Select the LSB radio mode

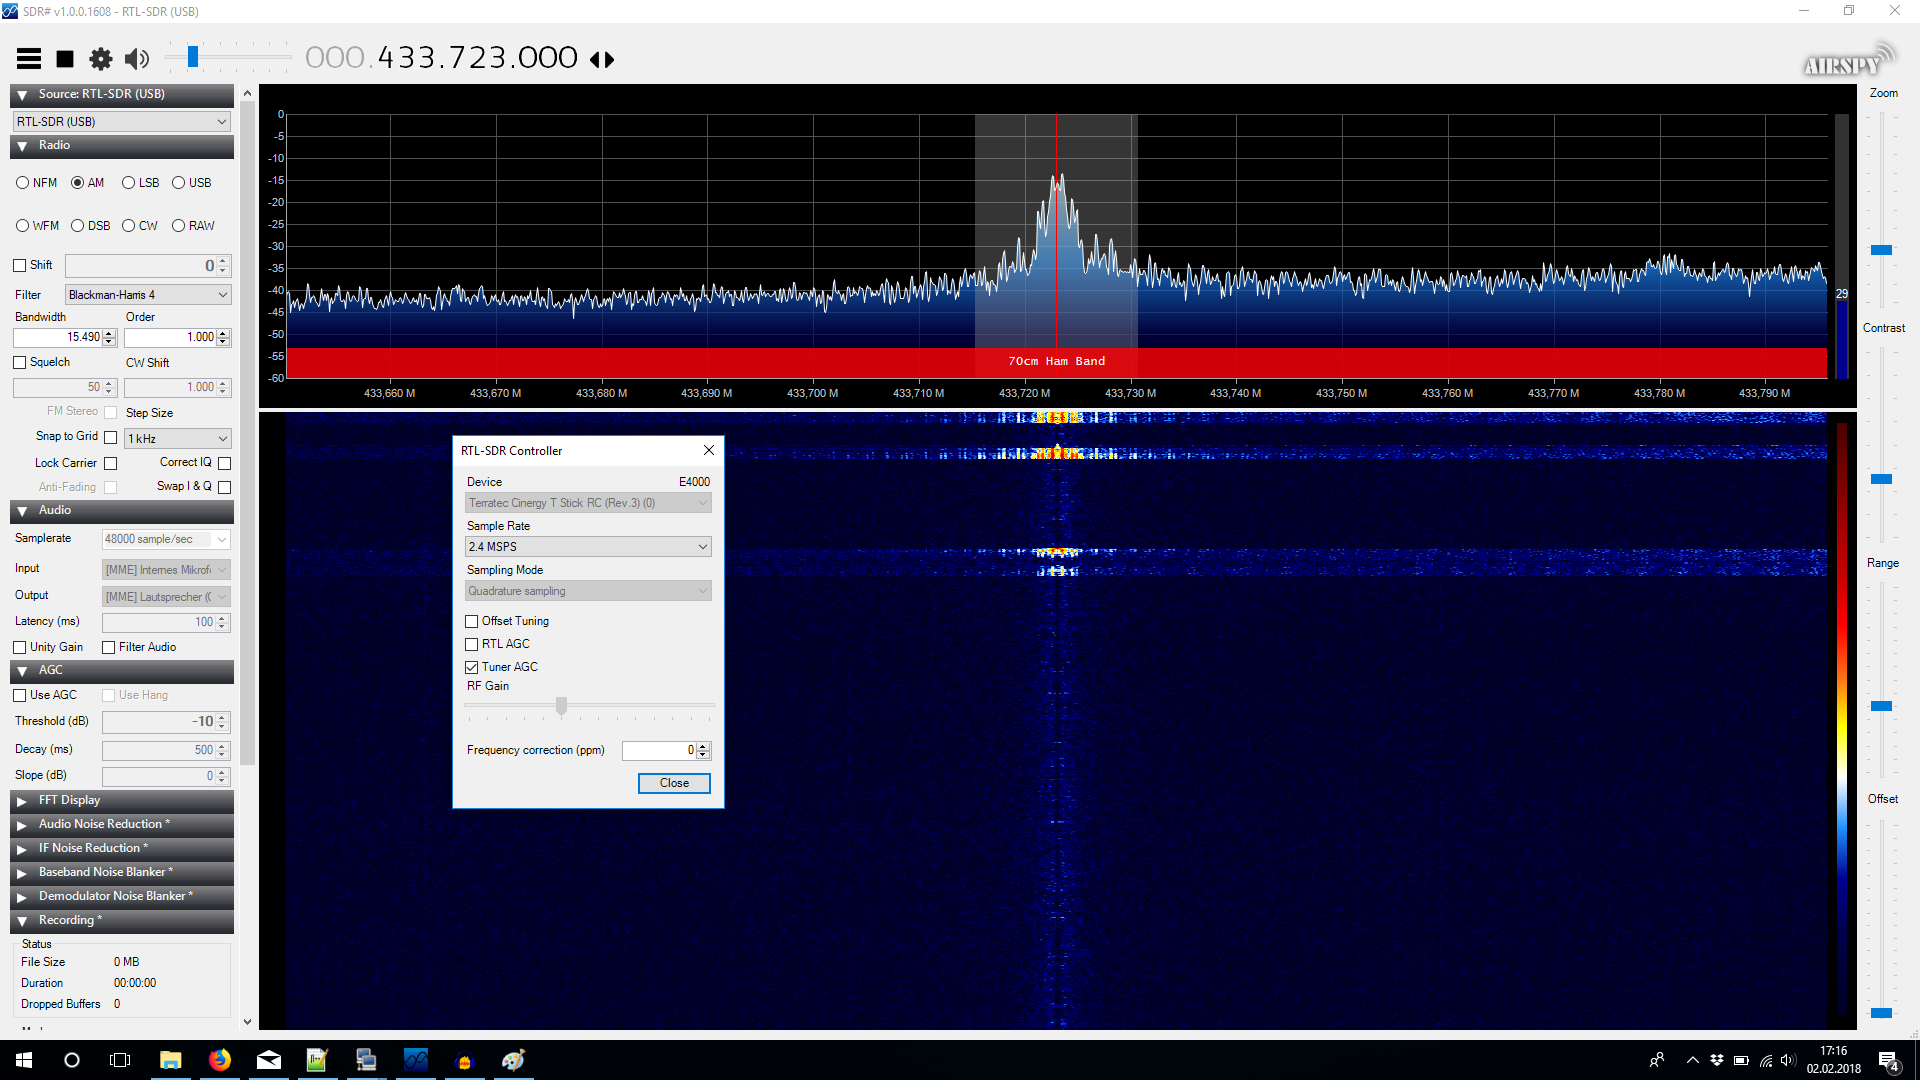[x=141, y=183]
